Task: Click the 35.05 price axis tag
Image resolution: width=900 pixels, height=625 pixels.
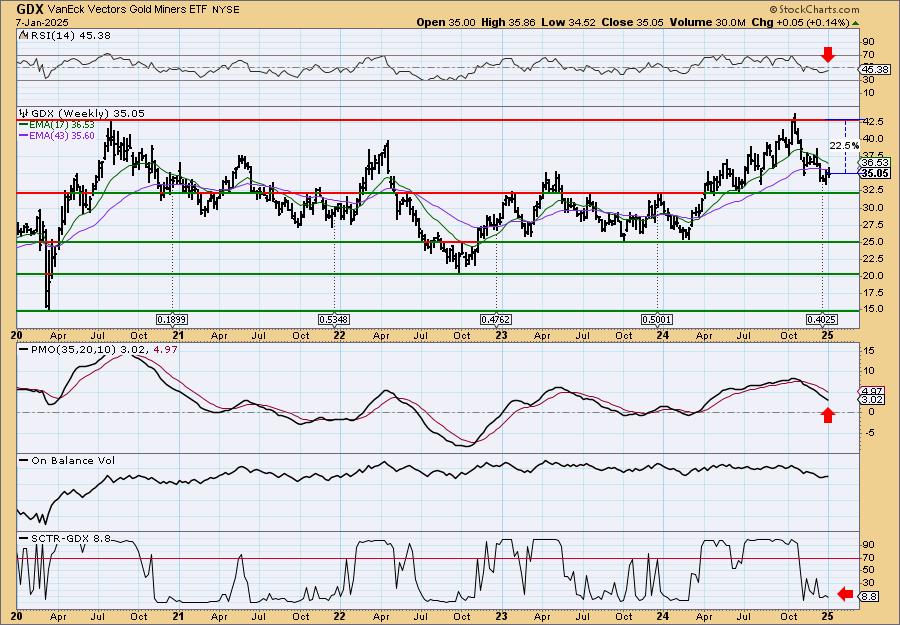Action: (x=875, y=173)
